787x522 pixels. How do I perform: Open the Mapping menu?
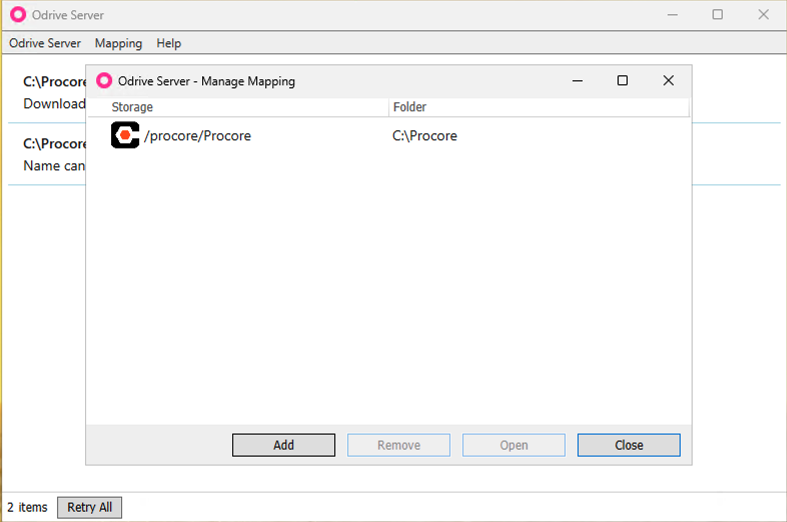click(118, 43)
